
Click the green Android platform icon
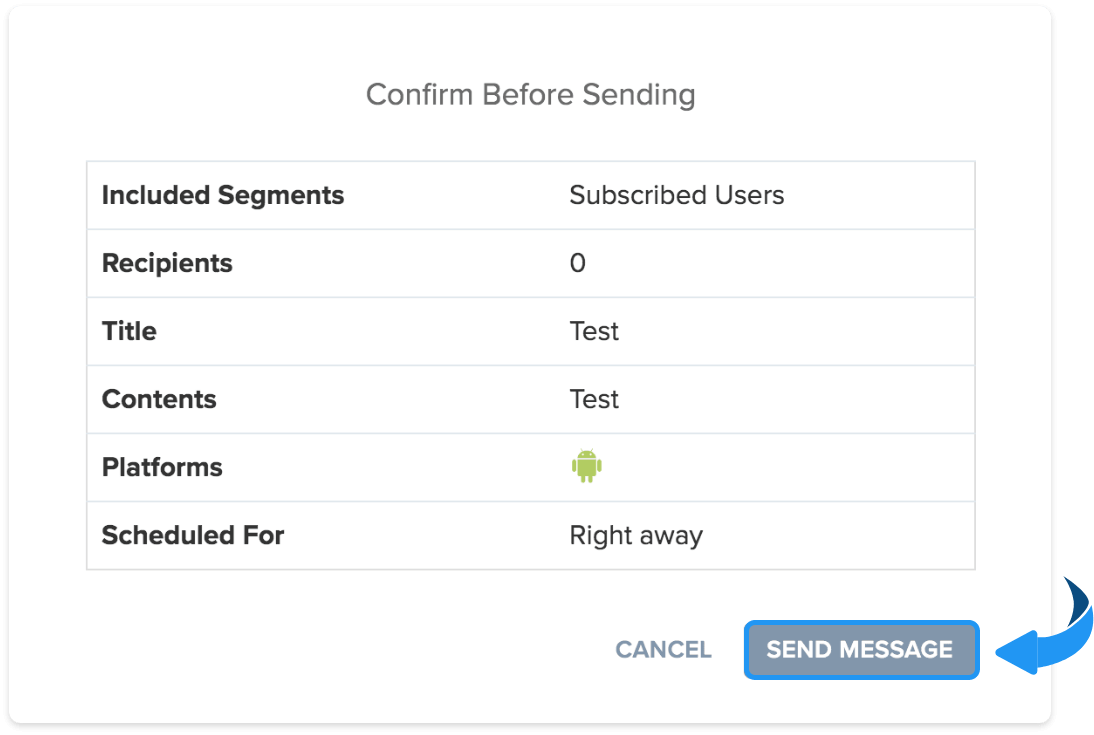click(586, 466)
